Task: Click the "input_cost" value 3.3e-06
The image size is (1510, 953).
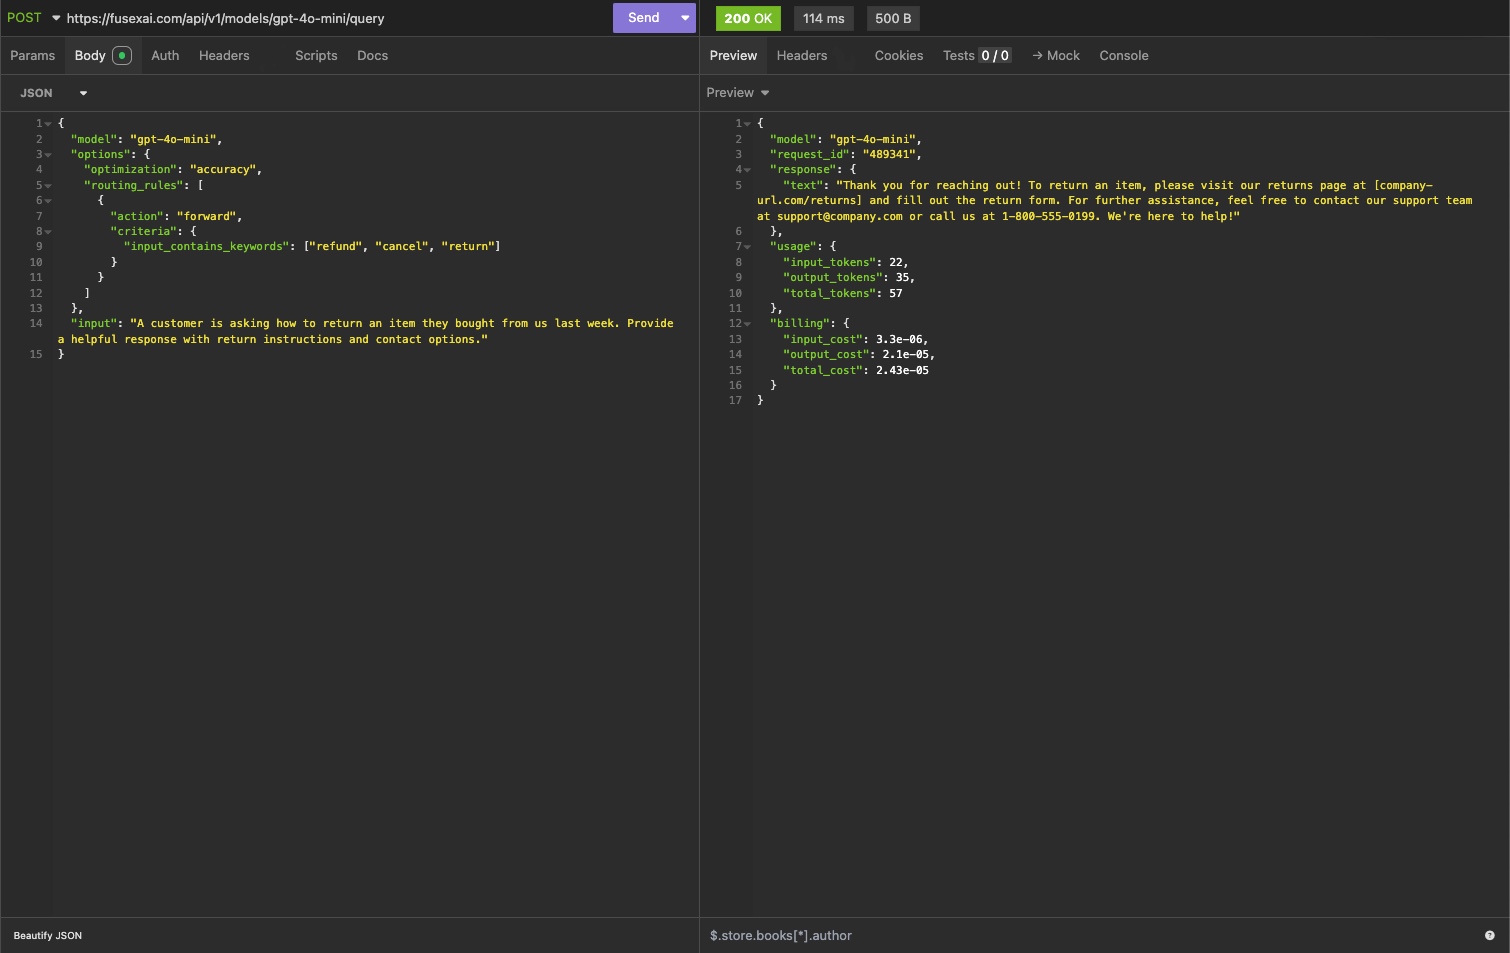Action: (899, 339)
